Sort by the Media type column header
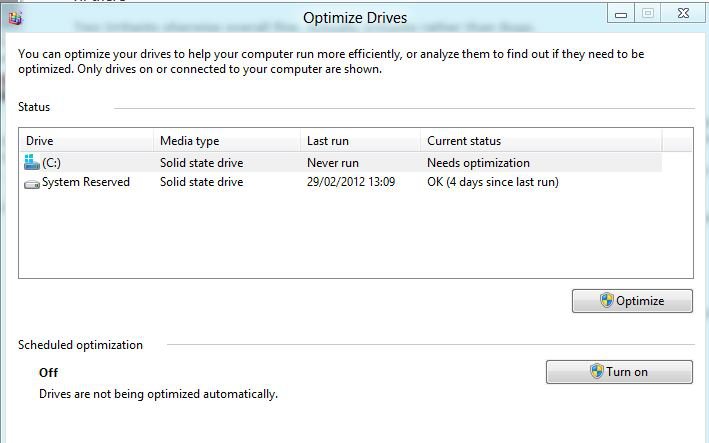This screenshot has height=443, width=709. [x=189, y=141]
